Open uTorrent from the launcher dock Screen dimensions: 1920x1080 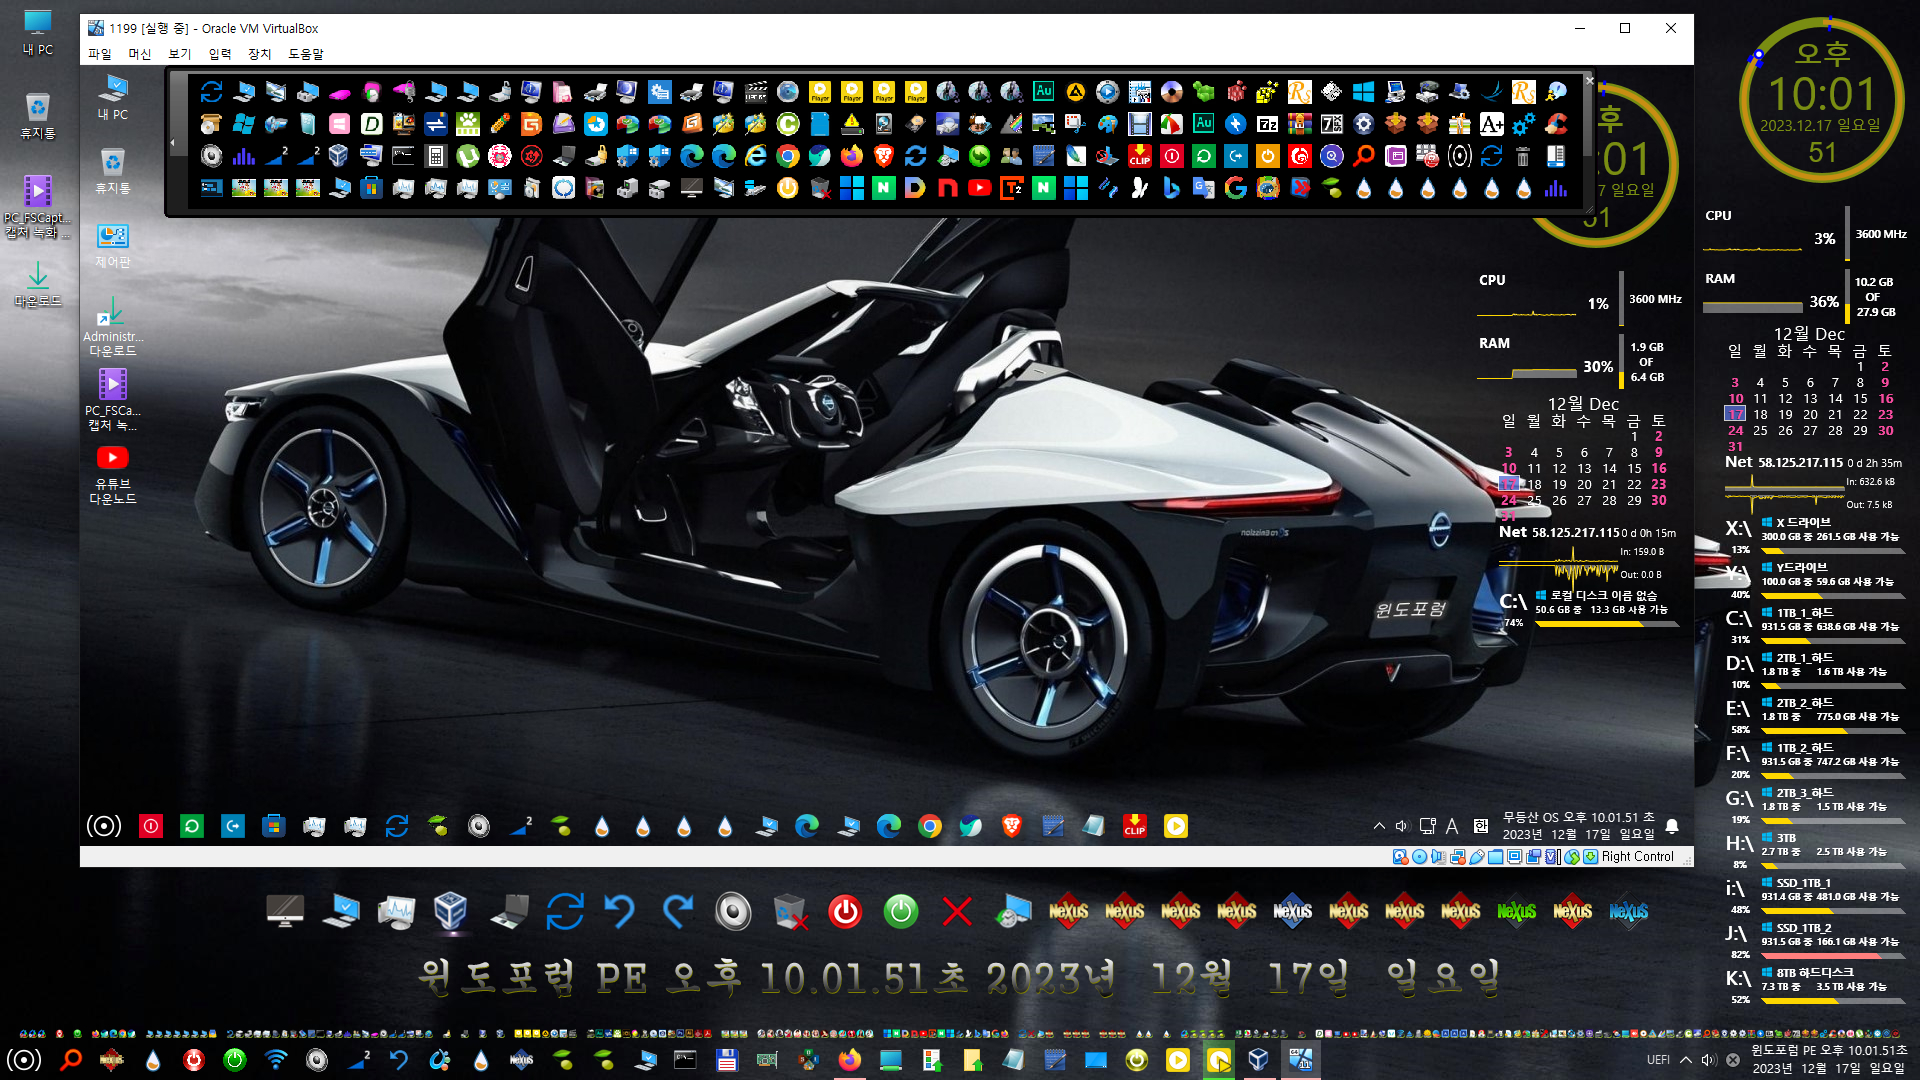point(468,156)
